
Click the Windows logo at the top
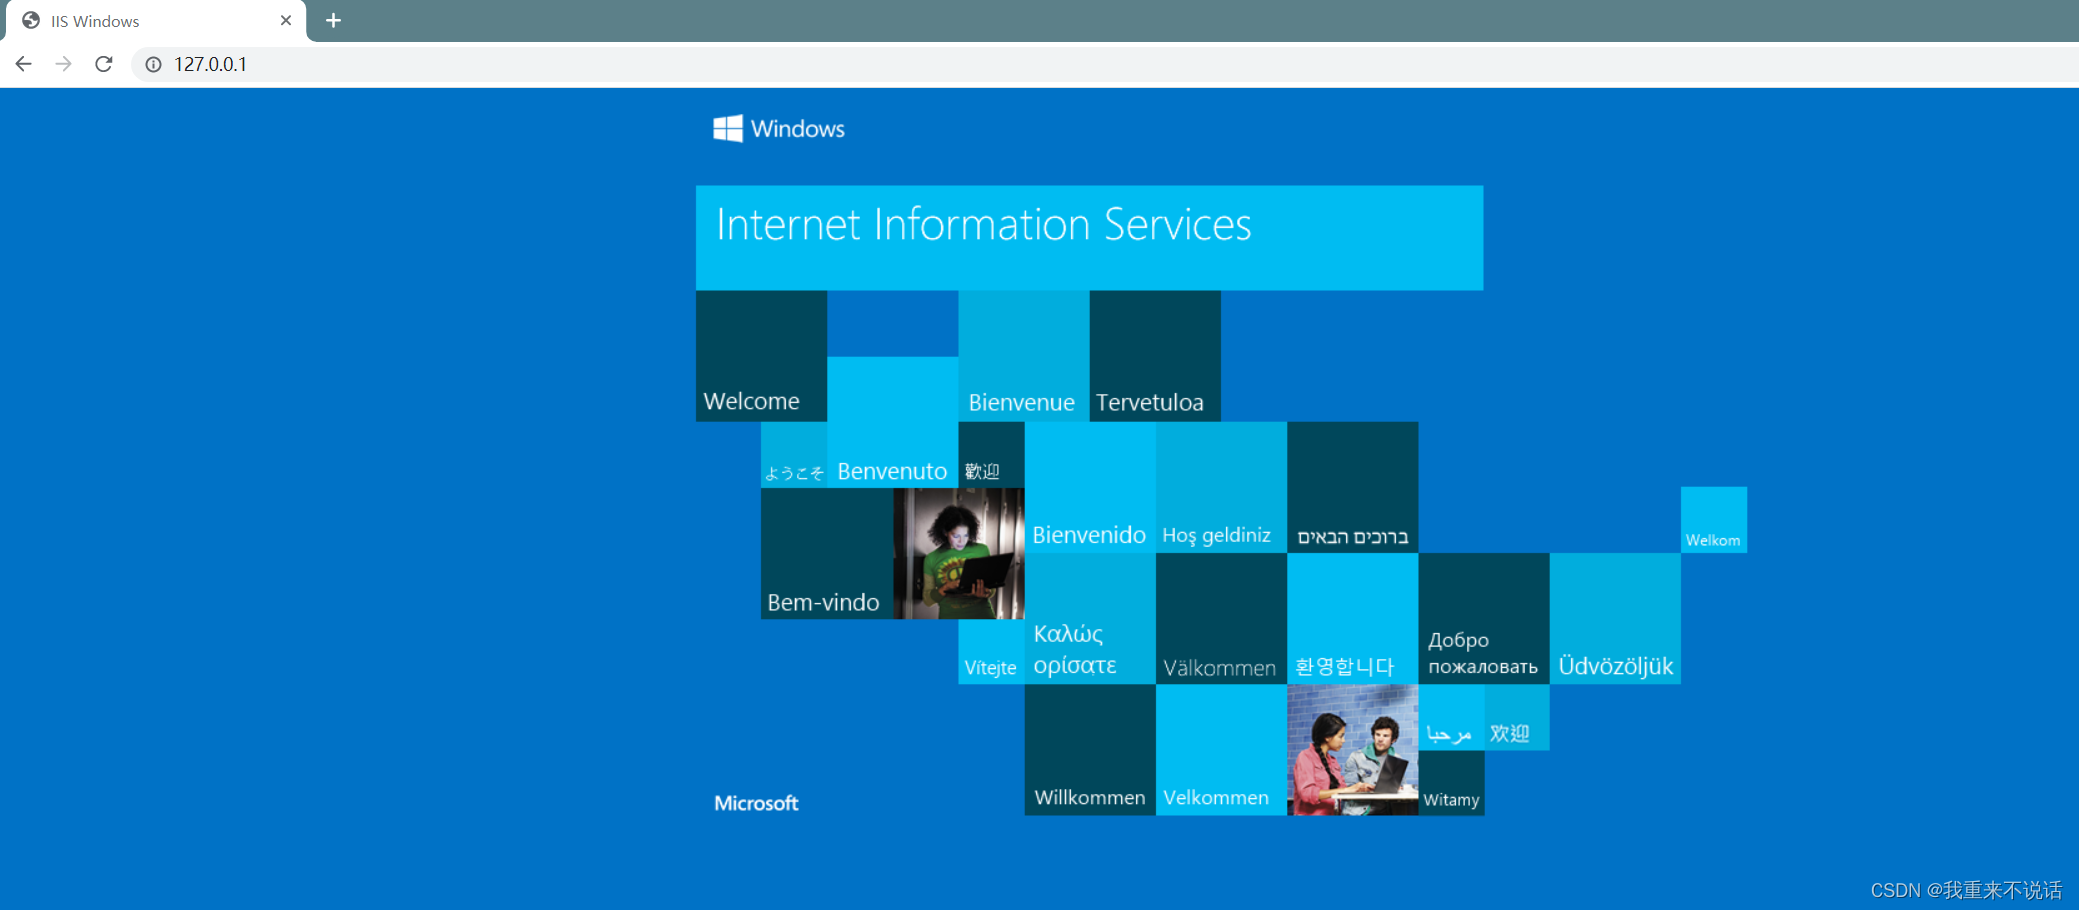pyautogui.click(x=779, y=128)
